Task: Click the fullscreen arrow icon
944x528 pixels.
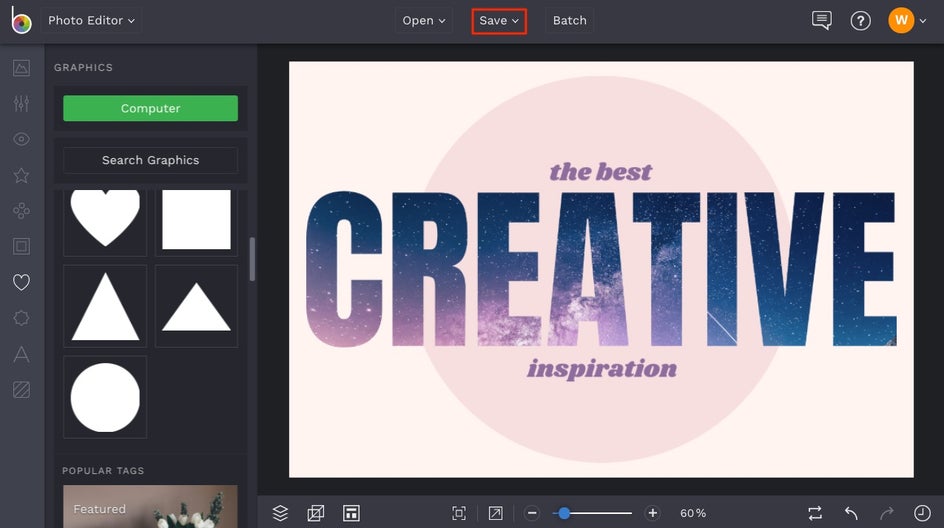Action: [x=495, y=513]
